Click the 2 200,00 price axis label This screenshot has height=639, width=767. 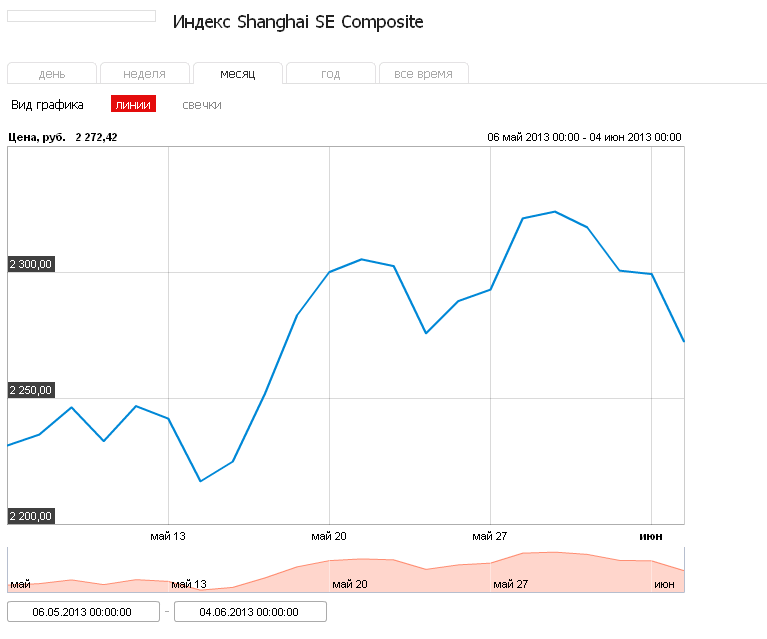pos(31,516)
